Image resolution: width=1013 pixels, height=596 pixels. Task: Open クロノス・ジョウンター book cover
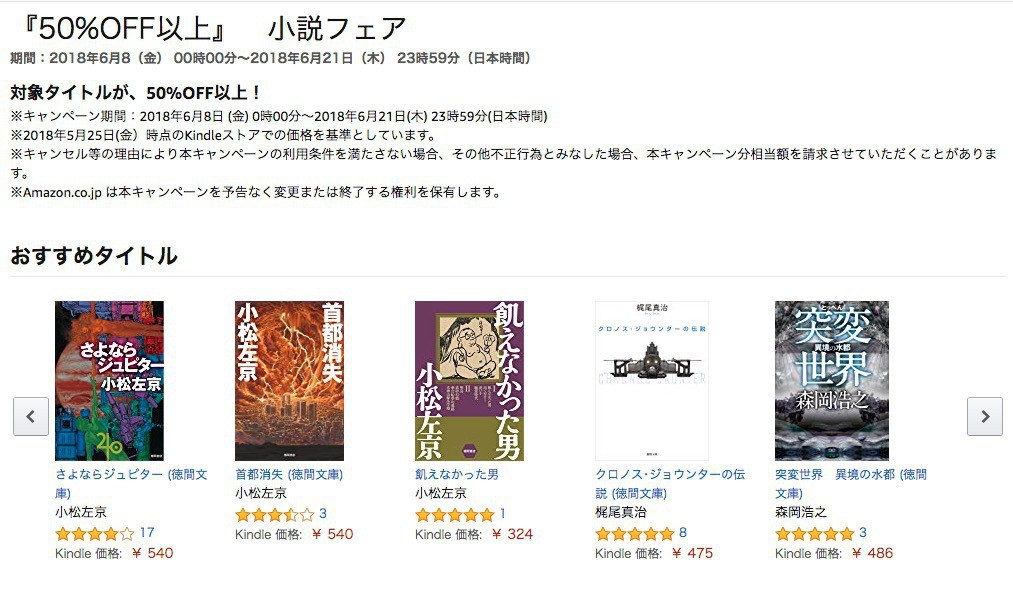(651, 381)
